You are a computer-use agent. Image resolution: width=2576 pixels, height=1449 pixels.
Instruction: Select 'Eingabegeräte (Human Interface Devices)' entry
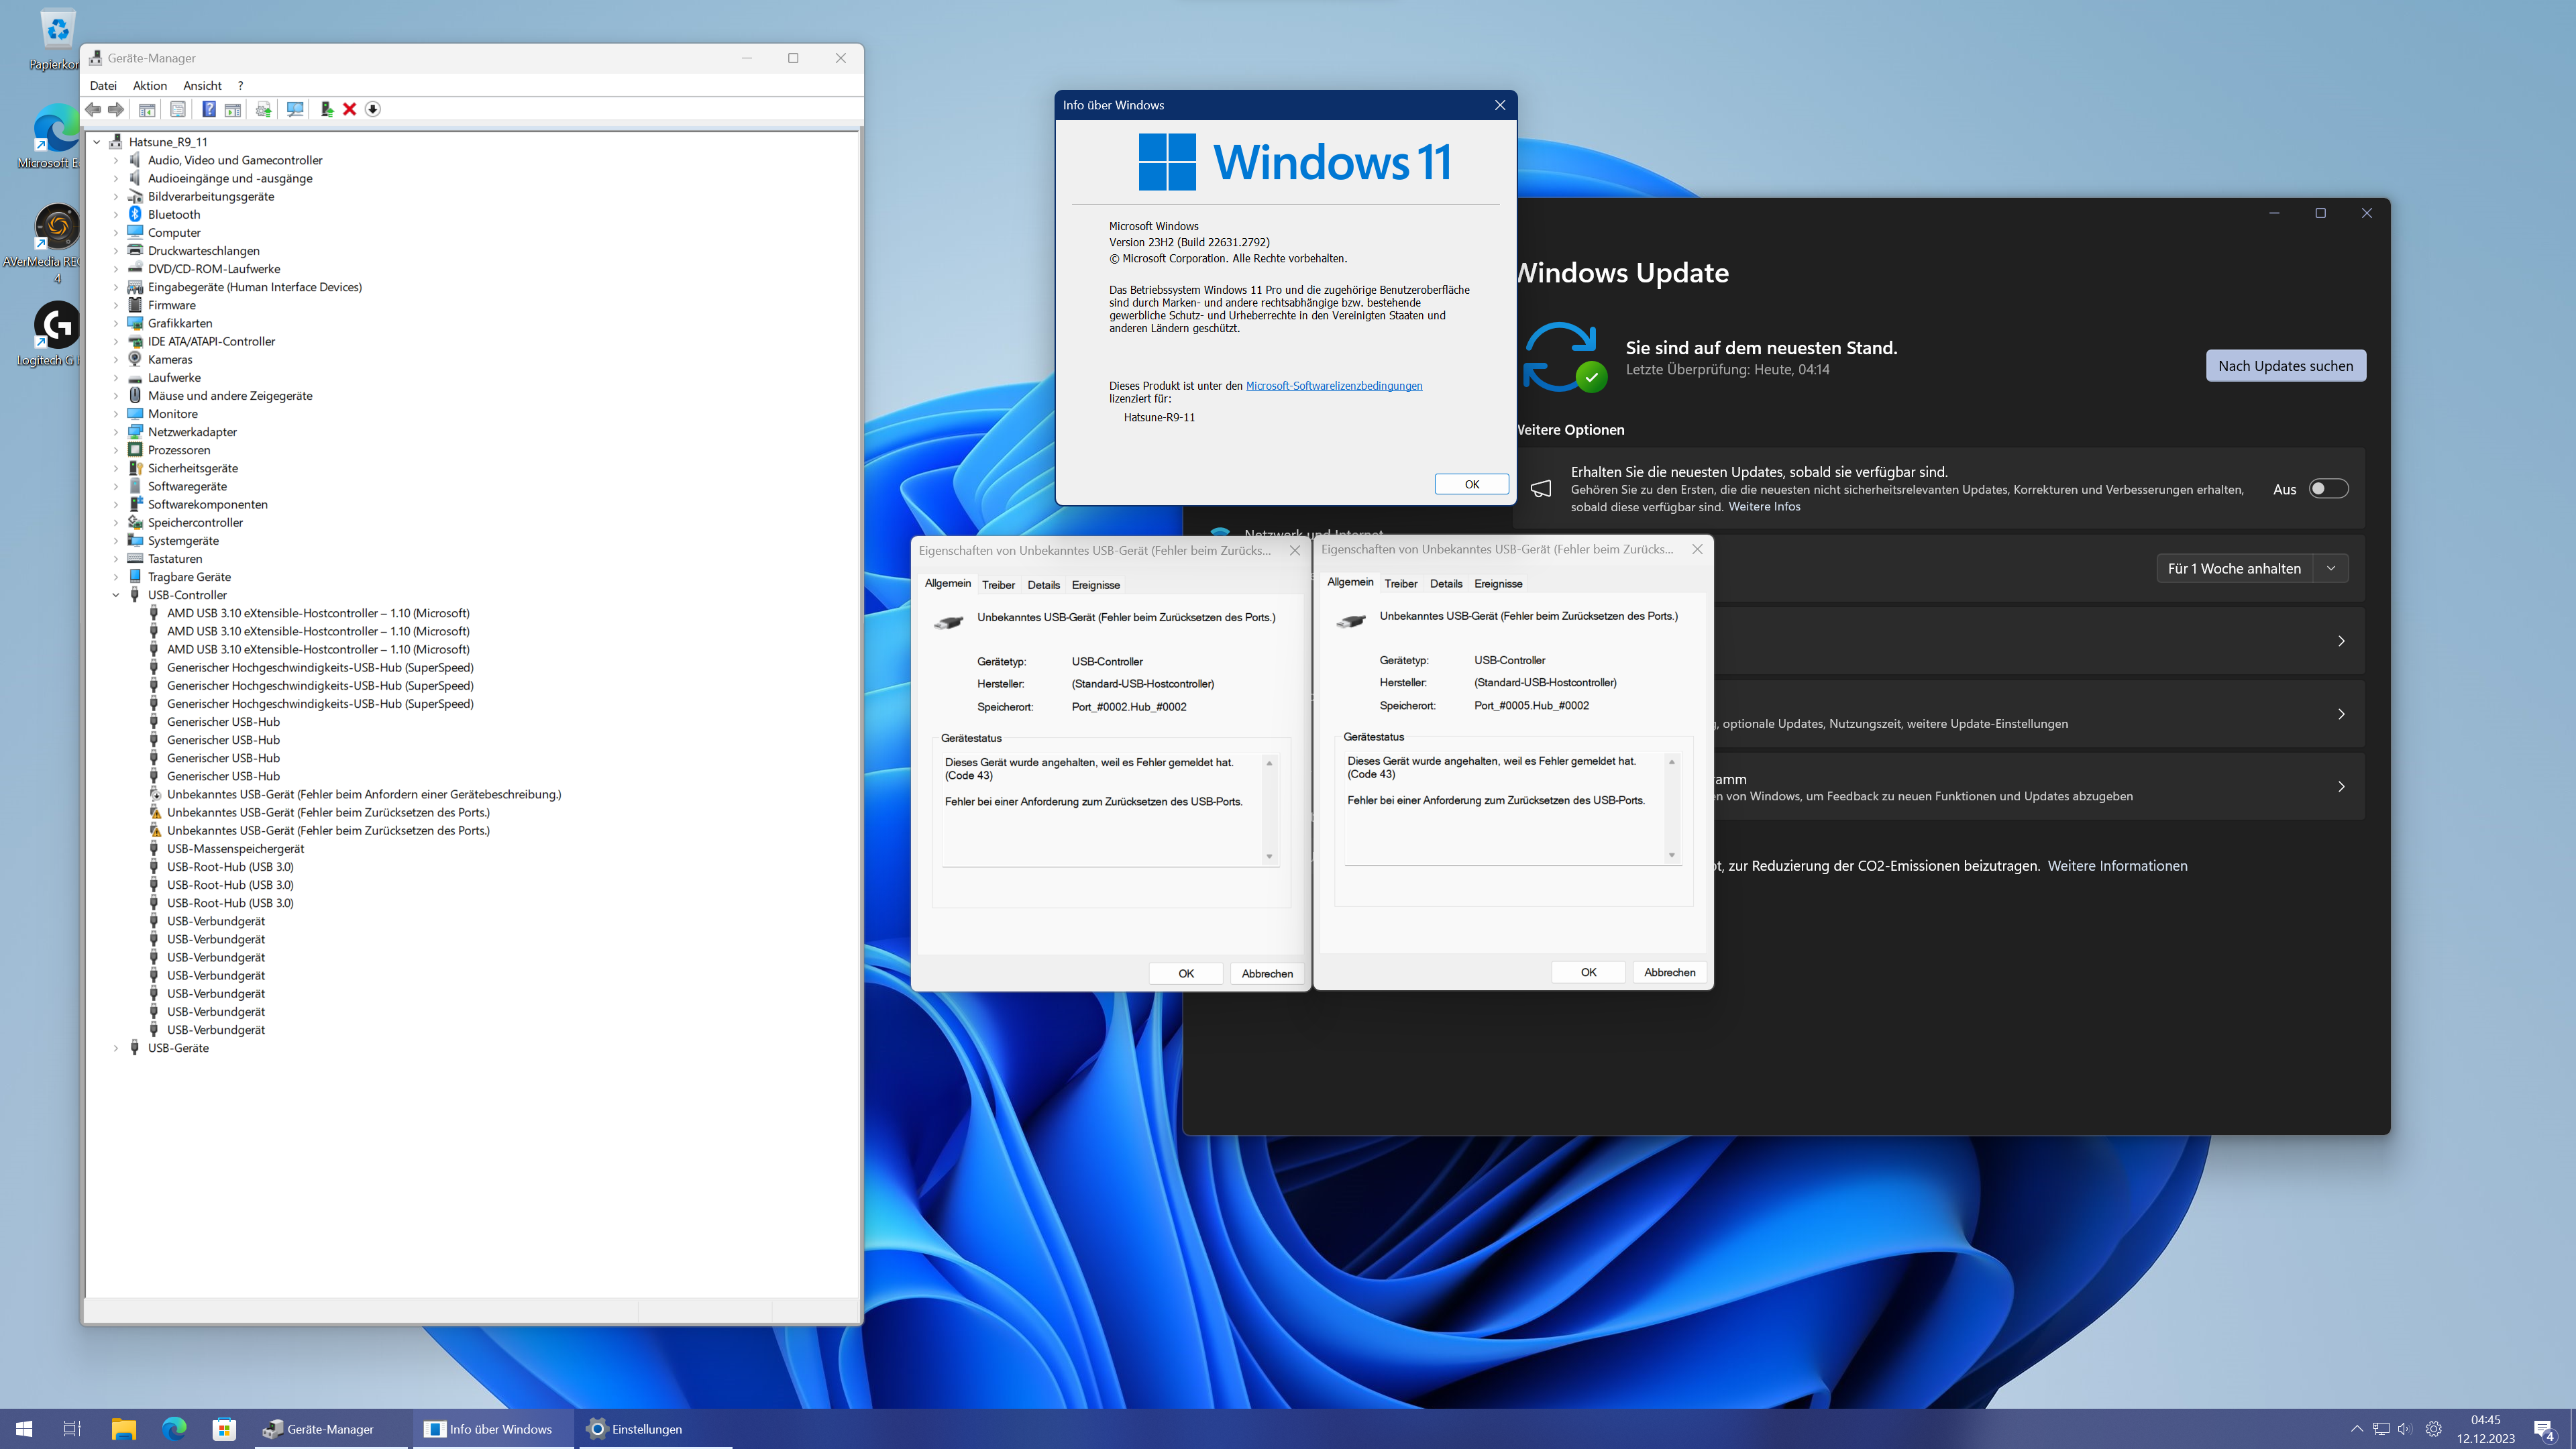255,287
